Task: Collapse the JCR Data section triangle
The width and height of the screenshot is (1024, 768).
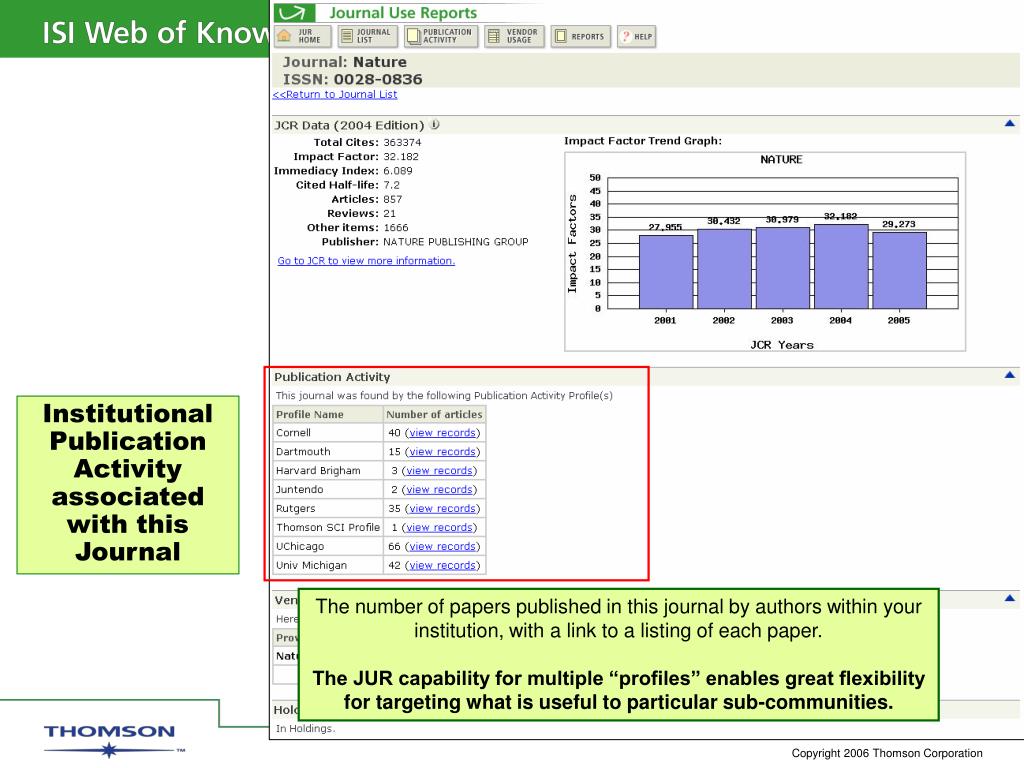Action: coord(1010,123)
